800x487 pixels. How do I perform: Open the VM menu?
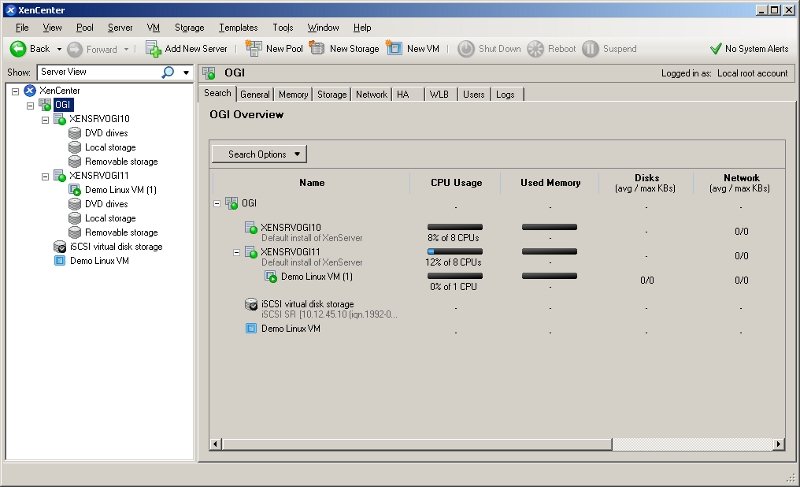(x=153, y=28)
